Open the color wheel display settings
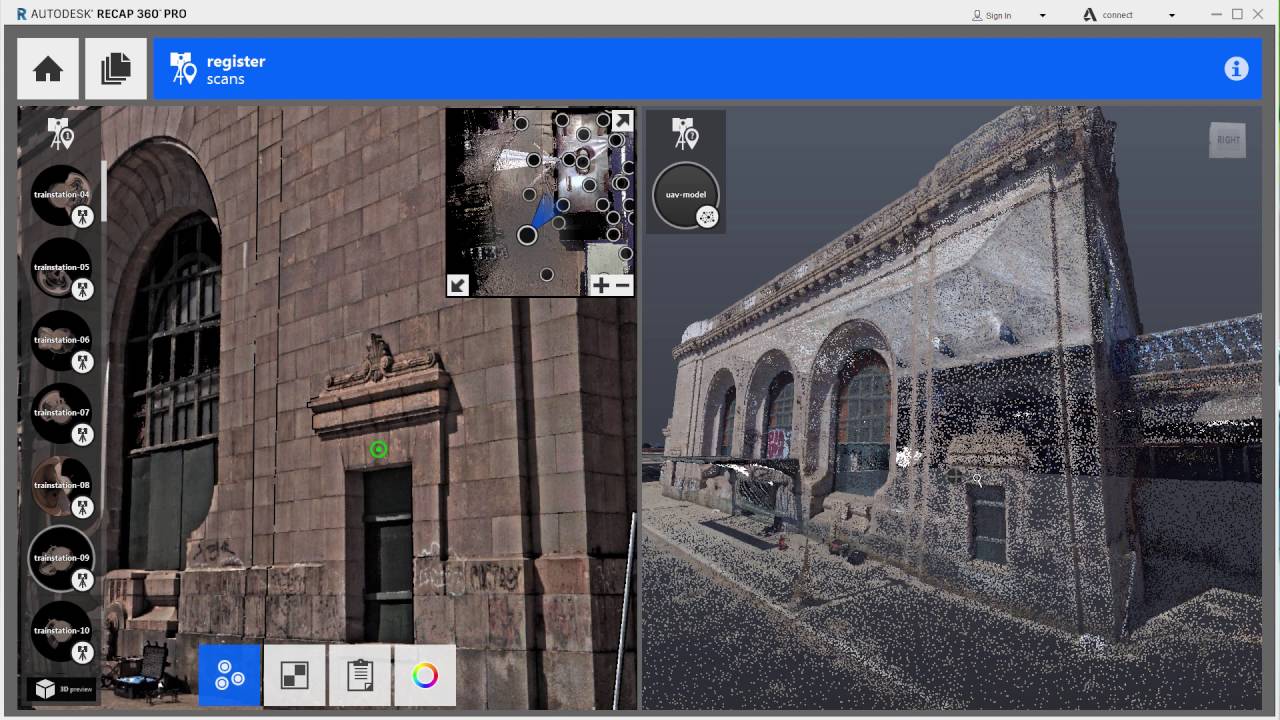1280x720 pixels. (x=425, y=675)
